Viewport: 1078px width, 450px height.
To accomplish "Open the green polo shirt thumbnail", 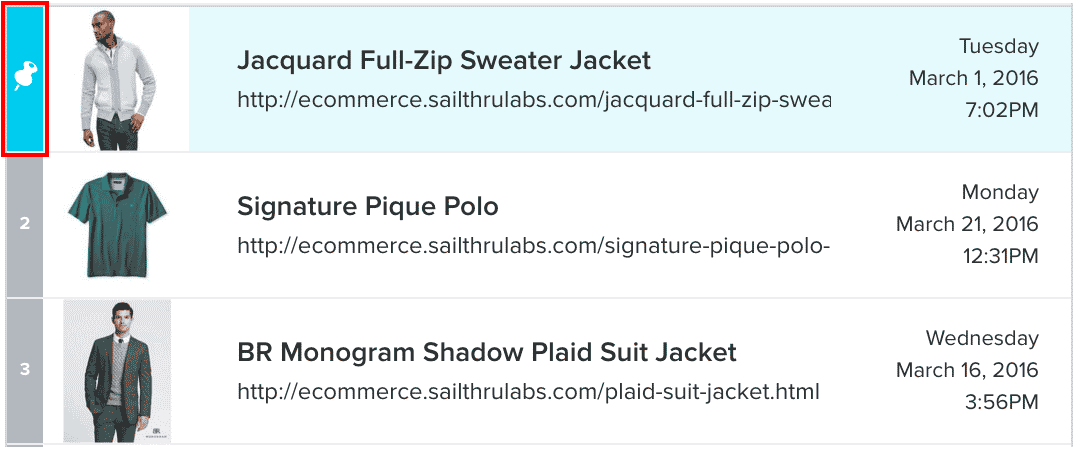I will pyautogui.click(x=118, y=224).
